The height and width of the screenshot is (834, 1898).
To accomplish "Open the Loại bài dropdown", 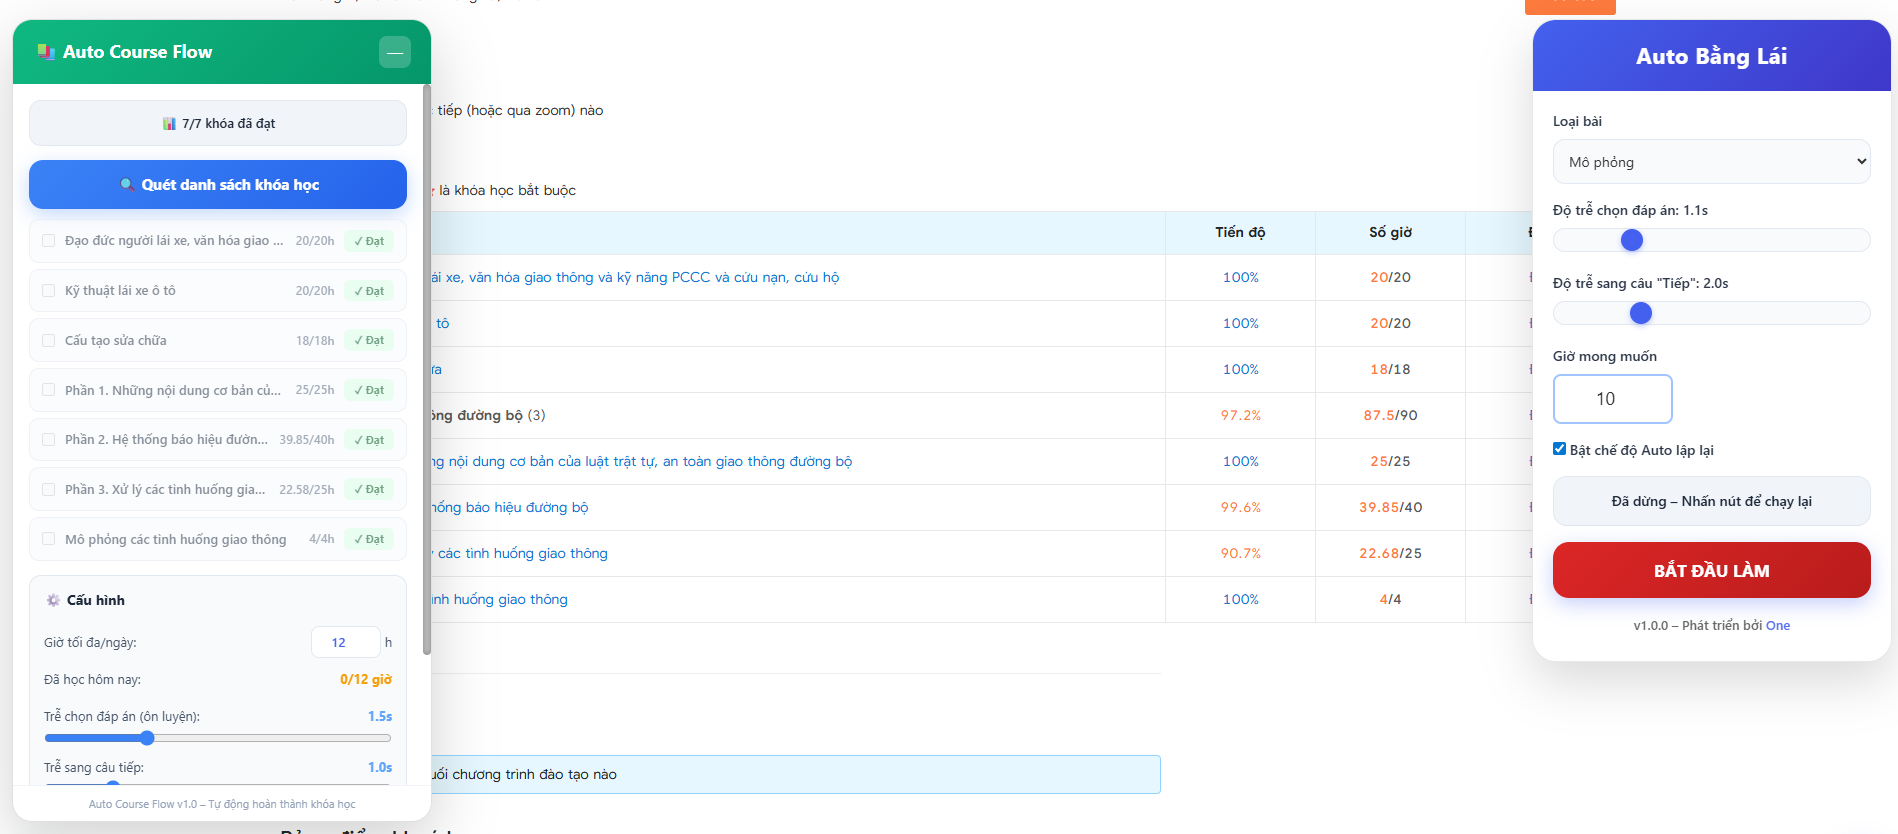I will pyautogui.click(x=1711, y=162).
